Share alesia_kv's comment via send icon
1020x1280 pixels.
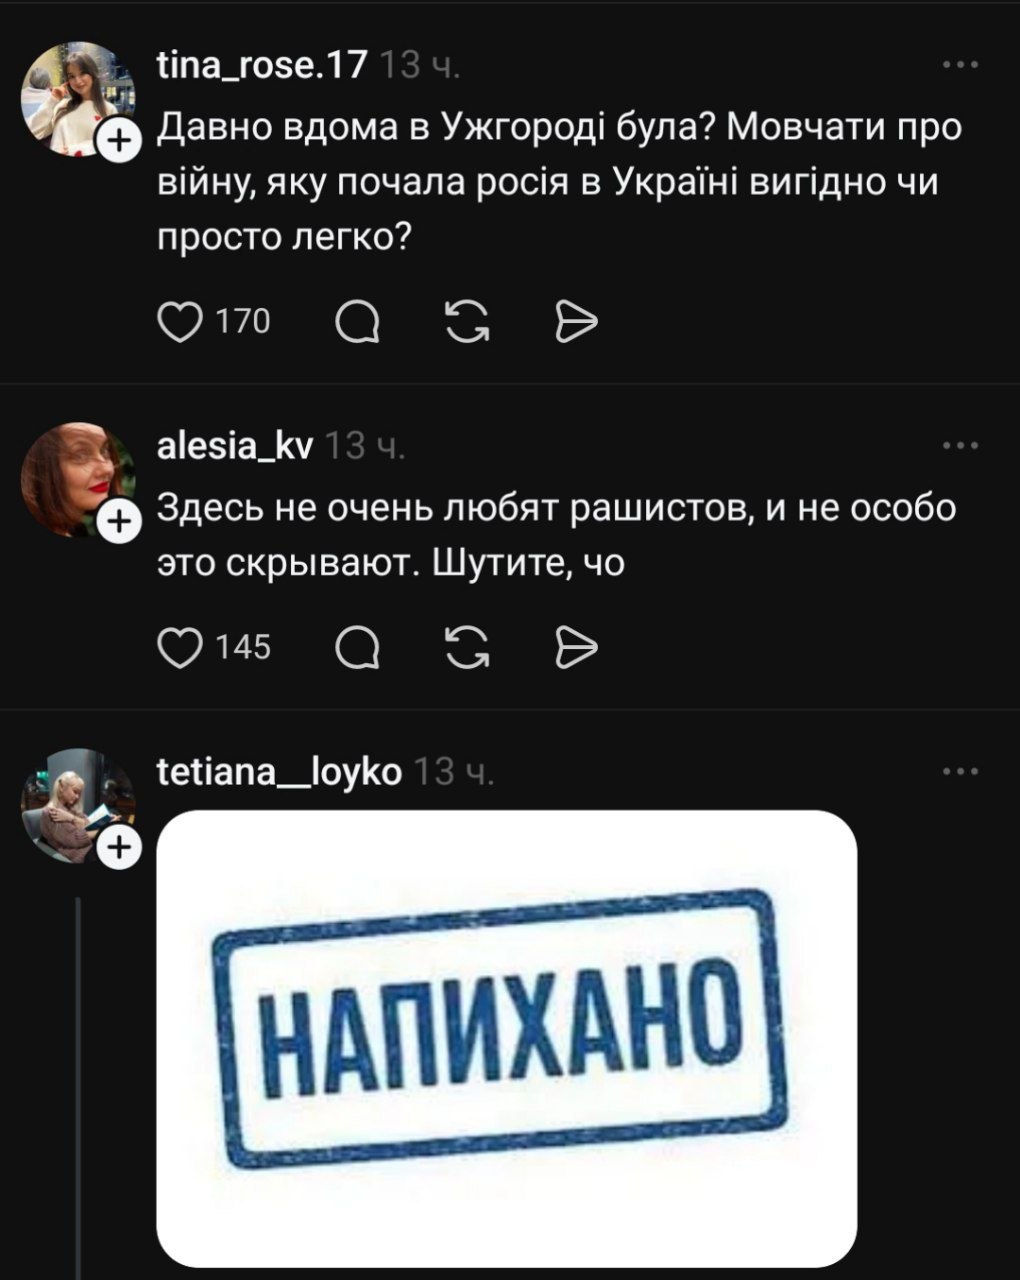tap(576, 648)
